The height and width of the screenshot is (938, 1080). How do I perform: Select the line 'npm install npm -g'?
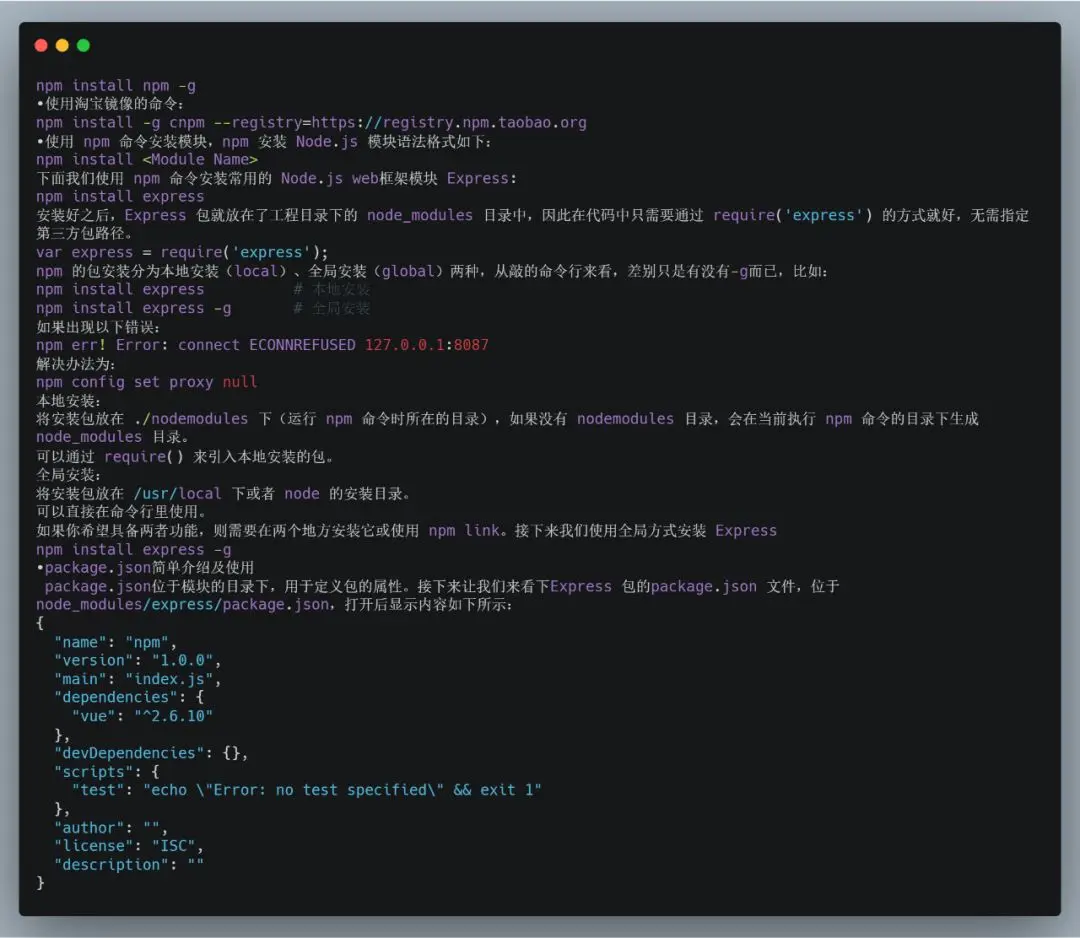[x=116, y=86]
